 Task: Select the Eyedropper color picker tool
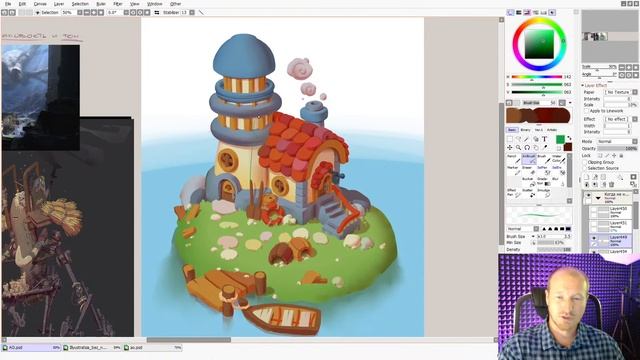(x=544, y=147)
